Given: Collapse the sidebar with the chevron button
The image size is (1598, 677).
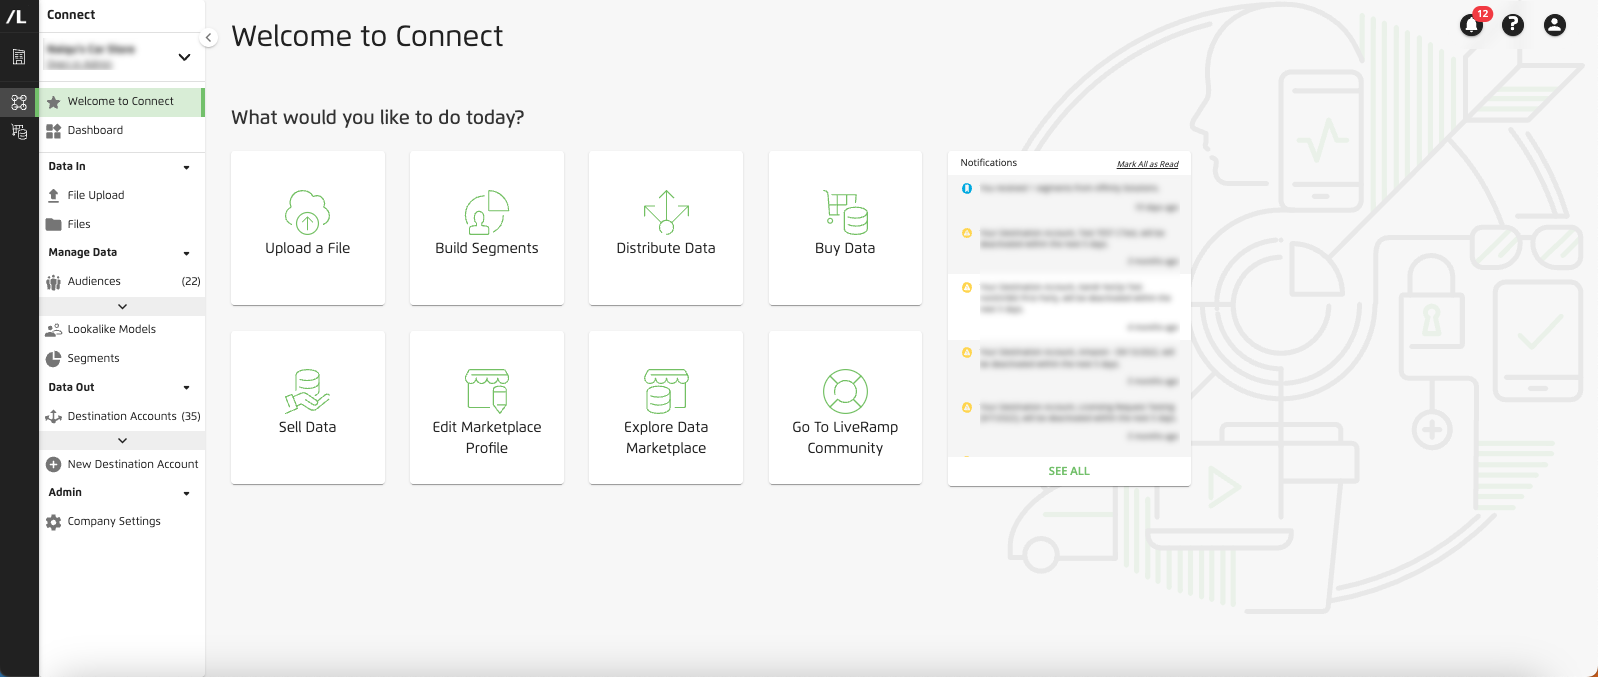Looking at the screenshot, I should point(208,38).
